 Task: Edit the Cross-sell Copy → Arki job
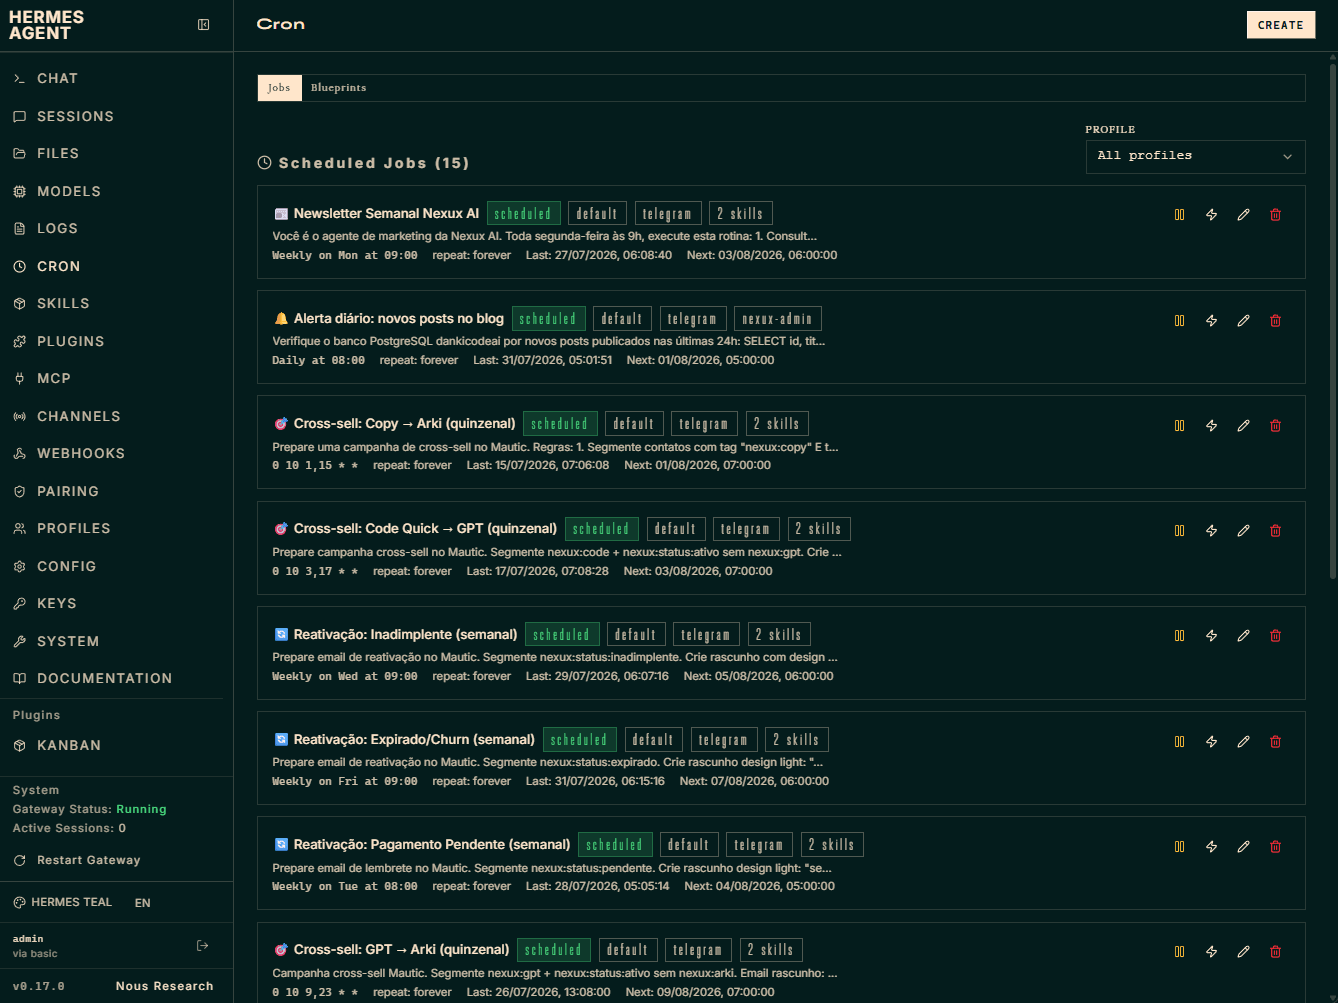(1244, 426)
